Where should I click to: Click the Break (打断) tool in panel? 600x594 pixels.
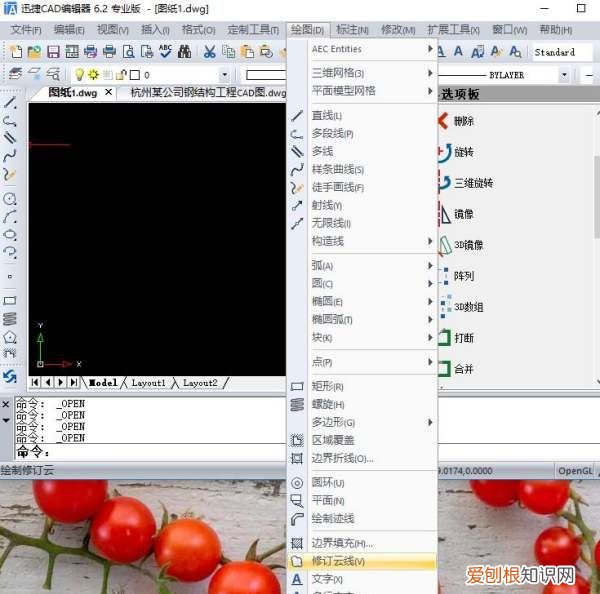click(463, 338)
